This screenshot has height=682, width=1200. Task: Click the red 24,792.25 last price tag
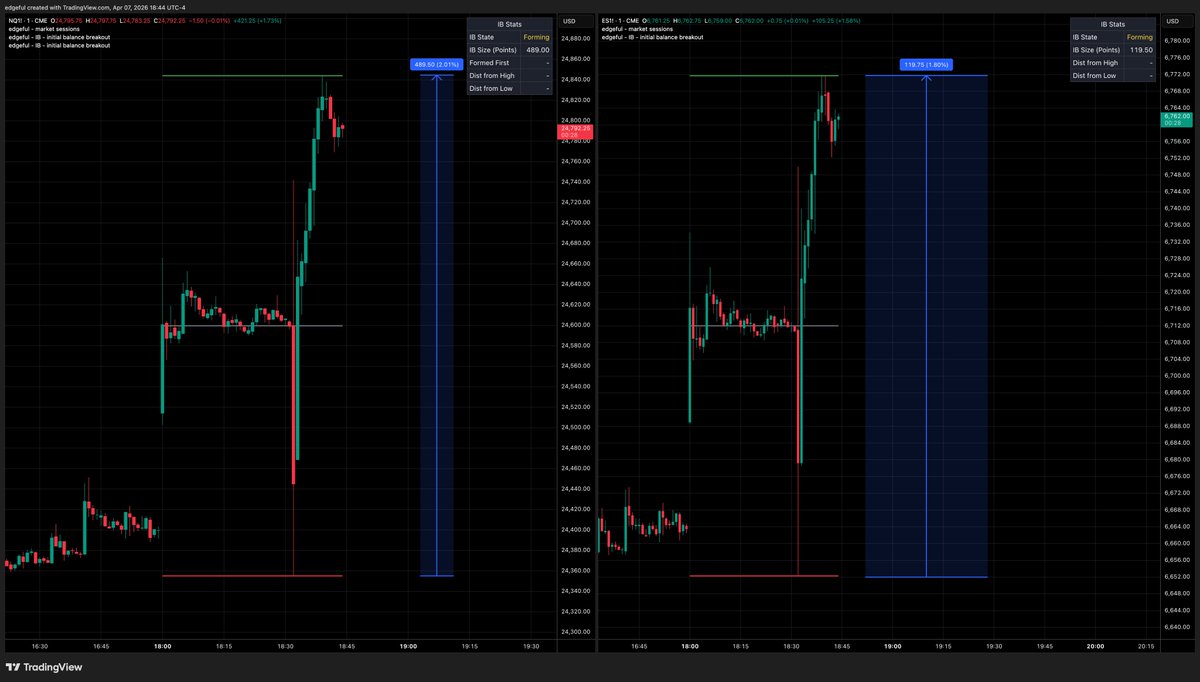point(575,131)
